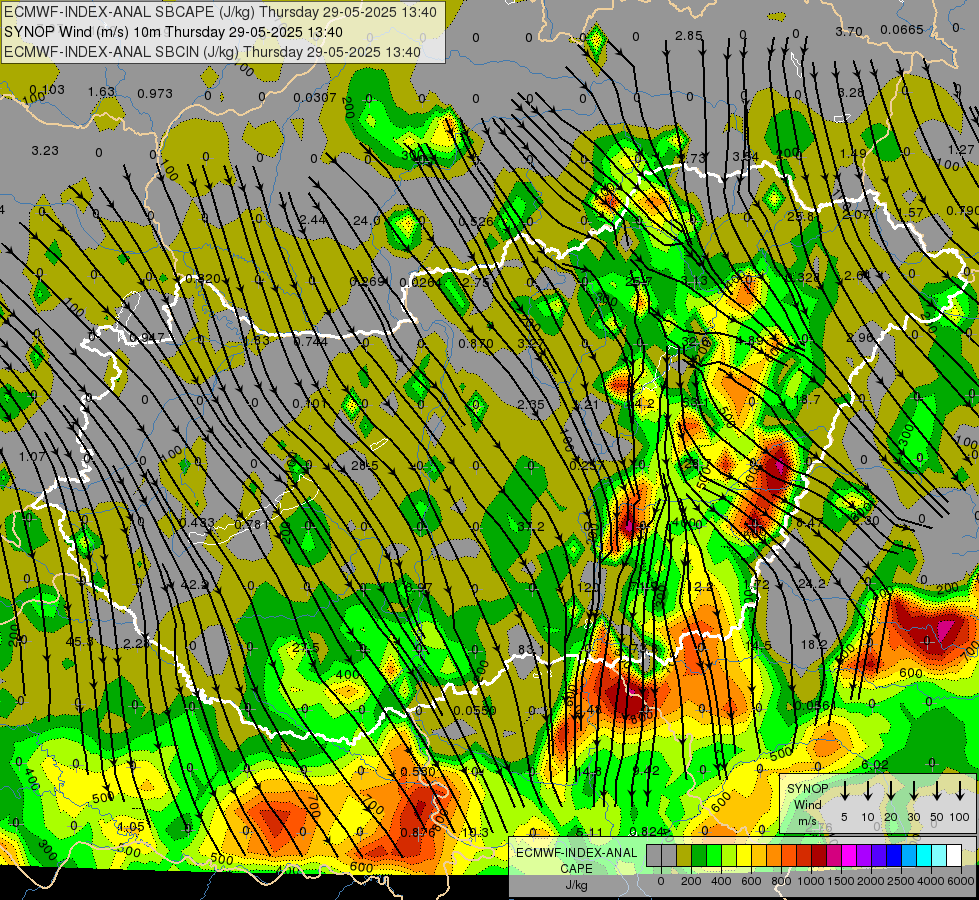Click the 2500 tick label on CAPE scale

click(901, 881)
